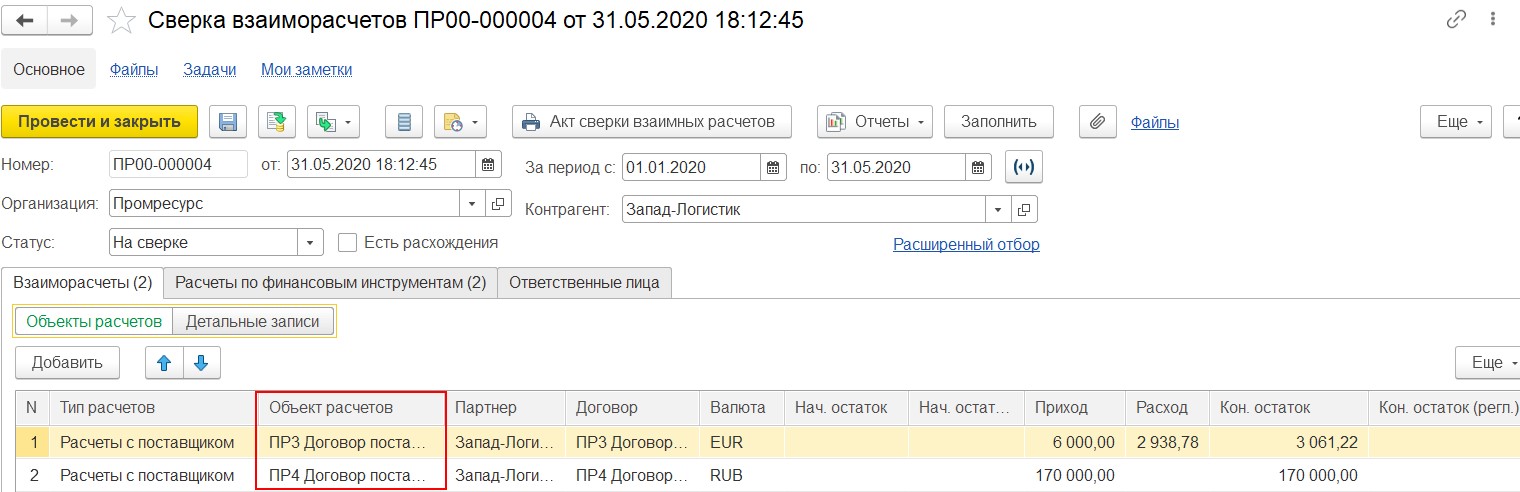The image size is (1520, 492).
Task: Open calendar for document date field
Action: 488,166
